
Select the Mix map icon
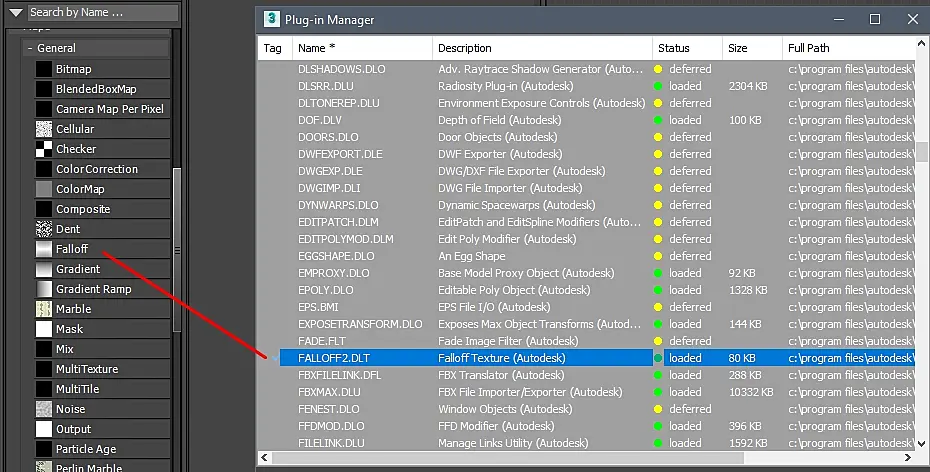coord(43,349)
